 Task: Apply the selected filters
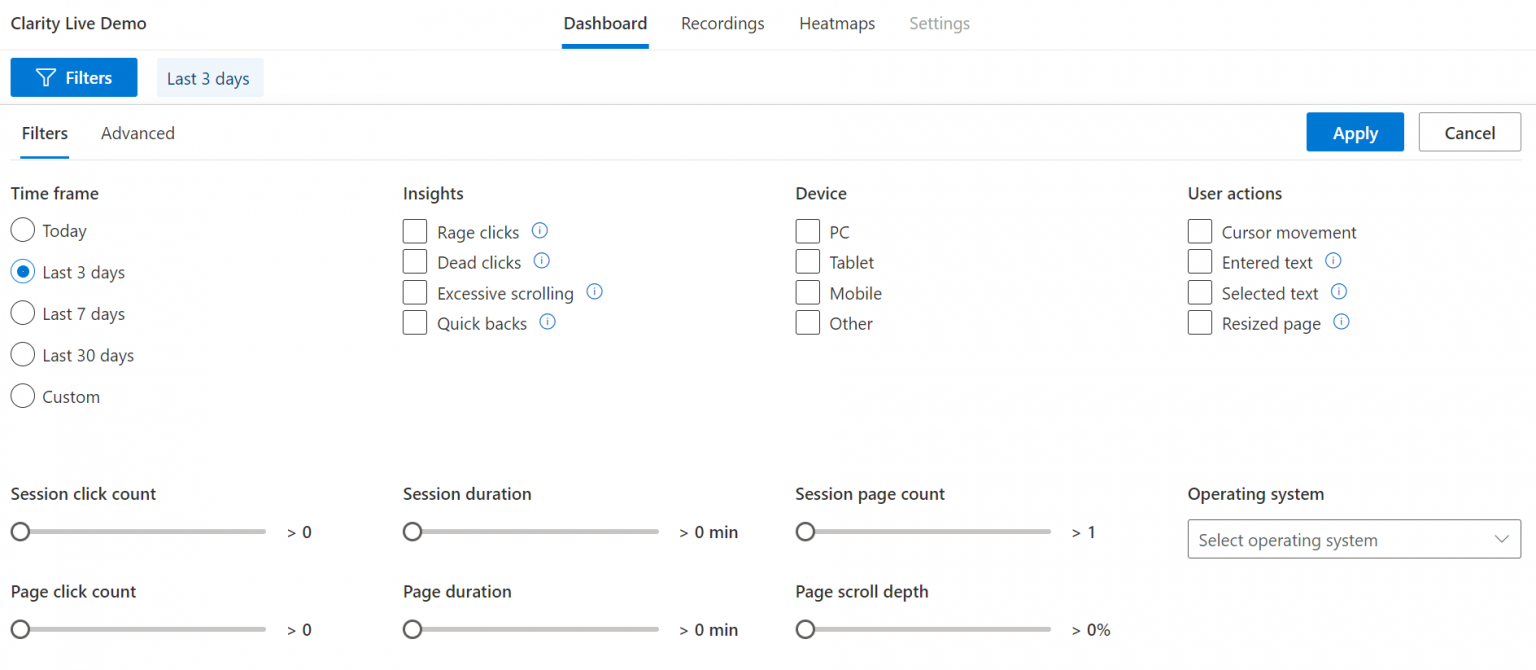pos(1355,132)
